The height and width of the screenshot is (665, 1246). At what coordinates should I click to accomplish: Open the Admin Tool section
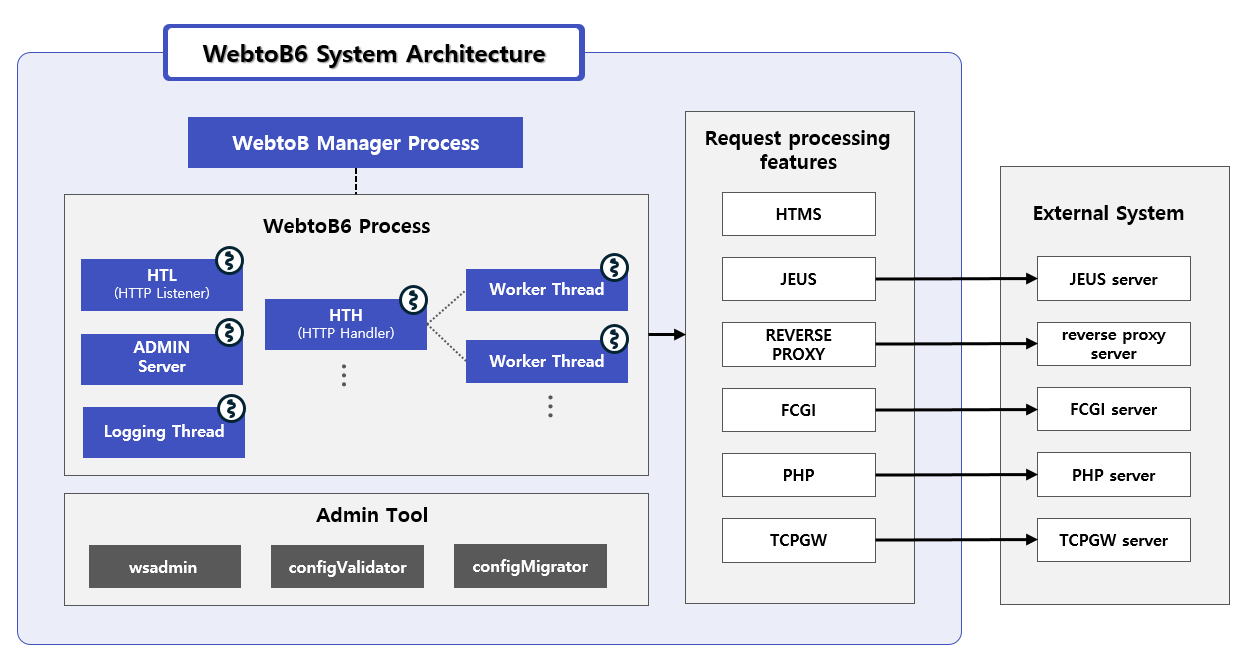370,515
